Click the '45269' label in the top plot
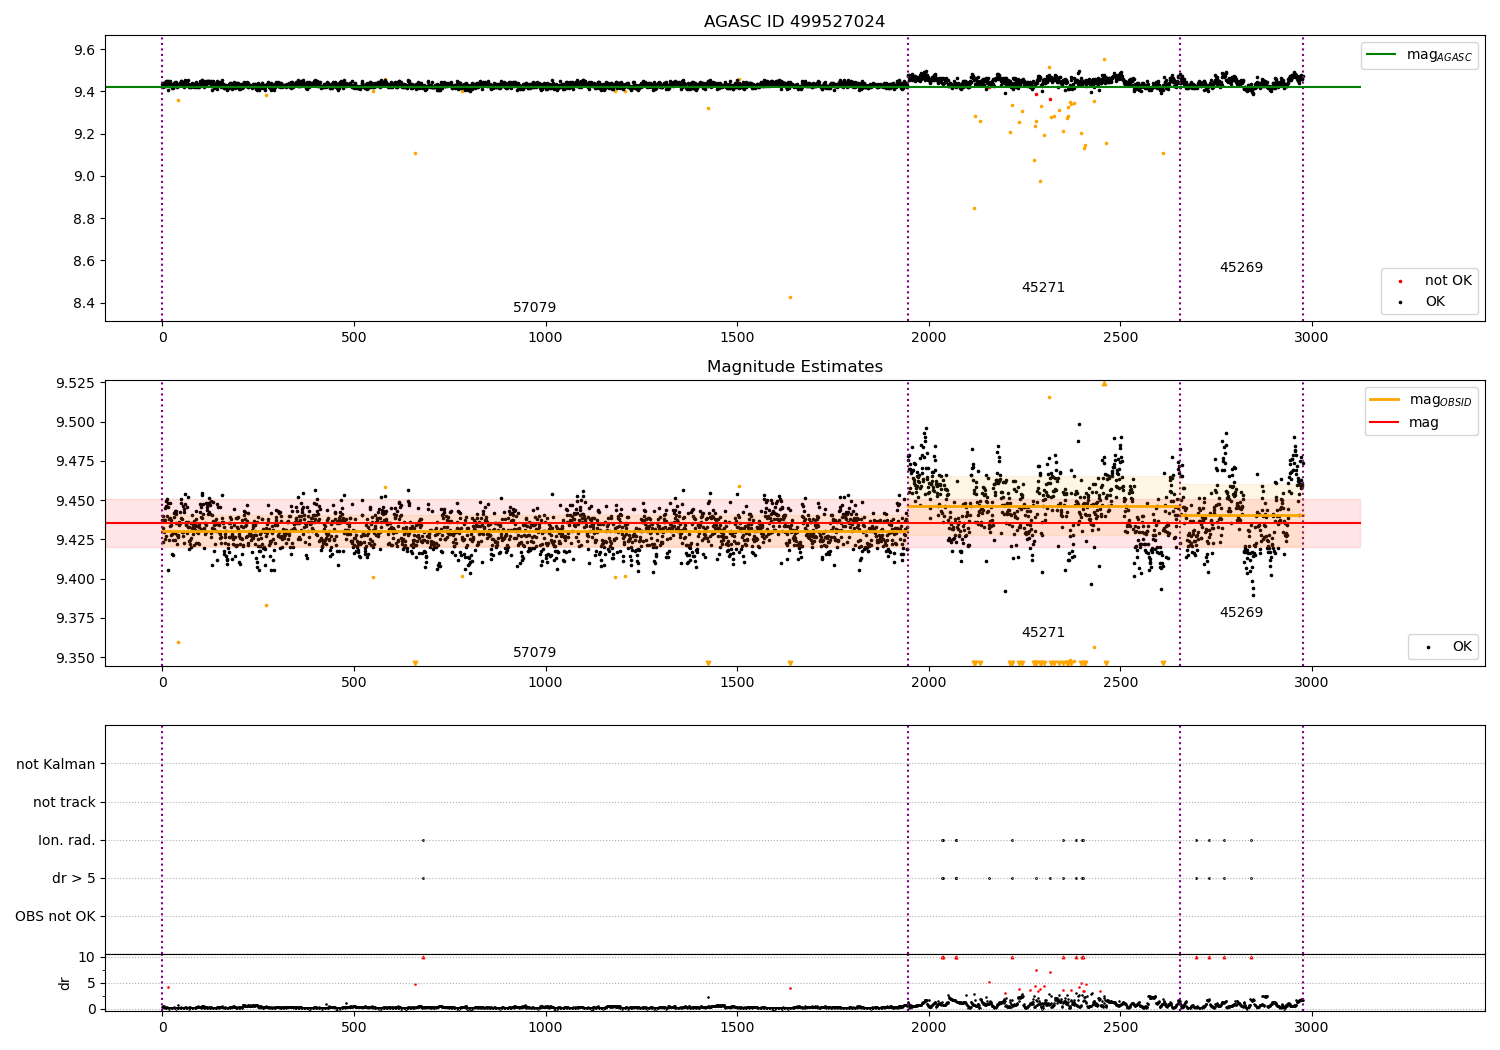Viewport: 1500px width, 1050px height. tap(1241, 268)
